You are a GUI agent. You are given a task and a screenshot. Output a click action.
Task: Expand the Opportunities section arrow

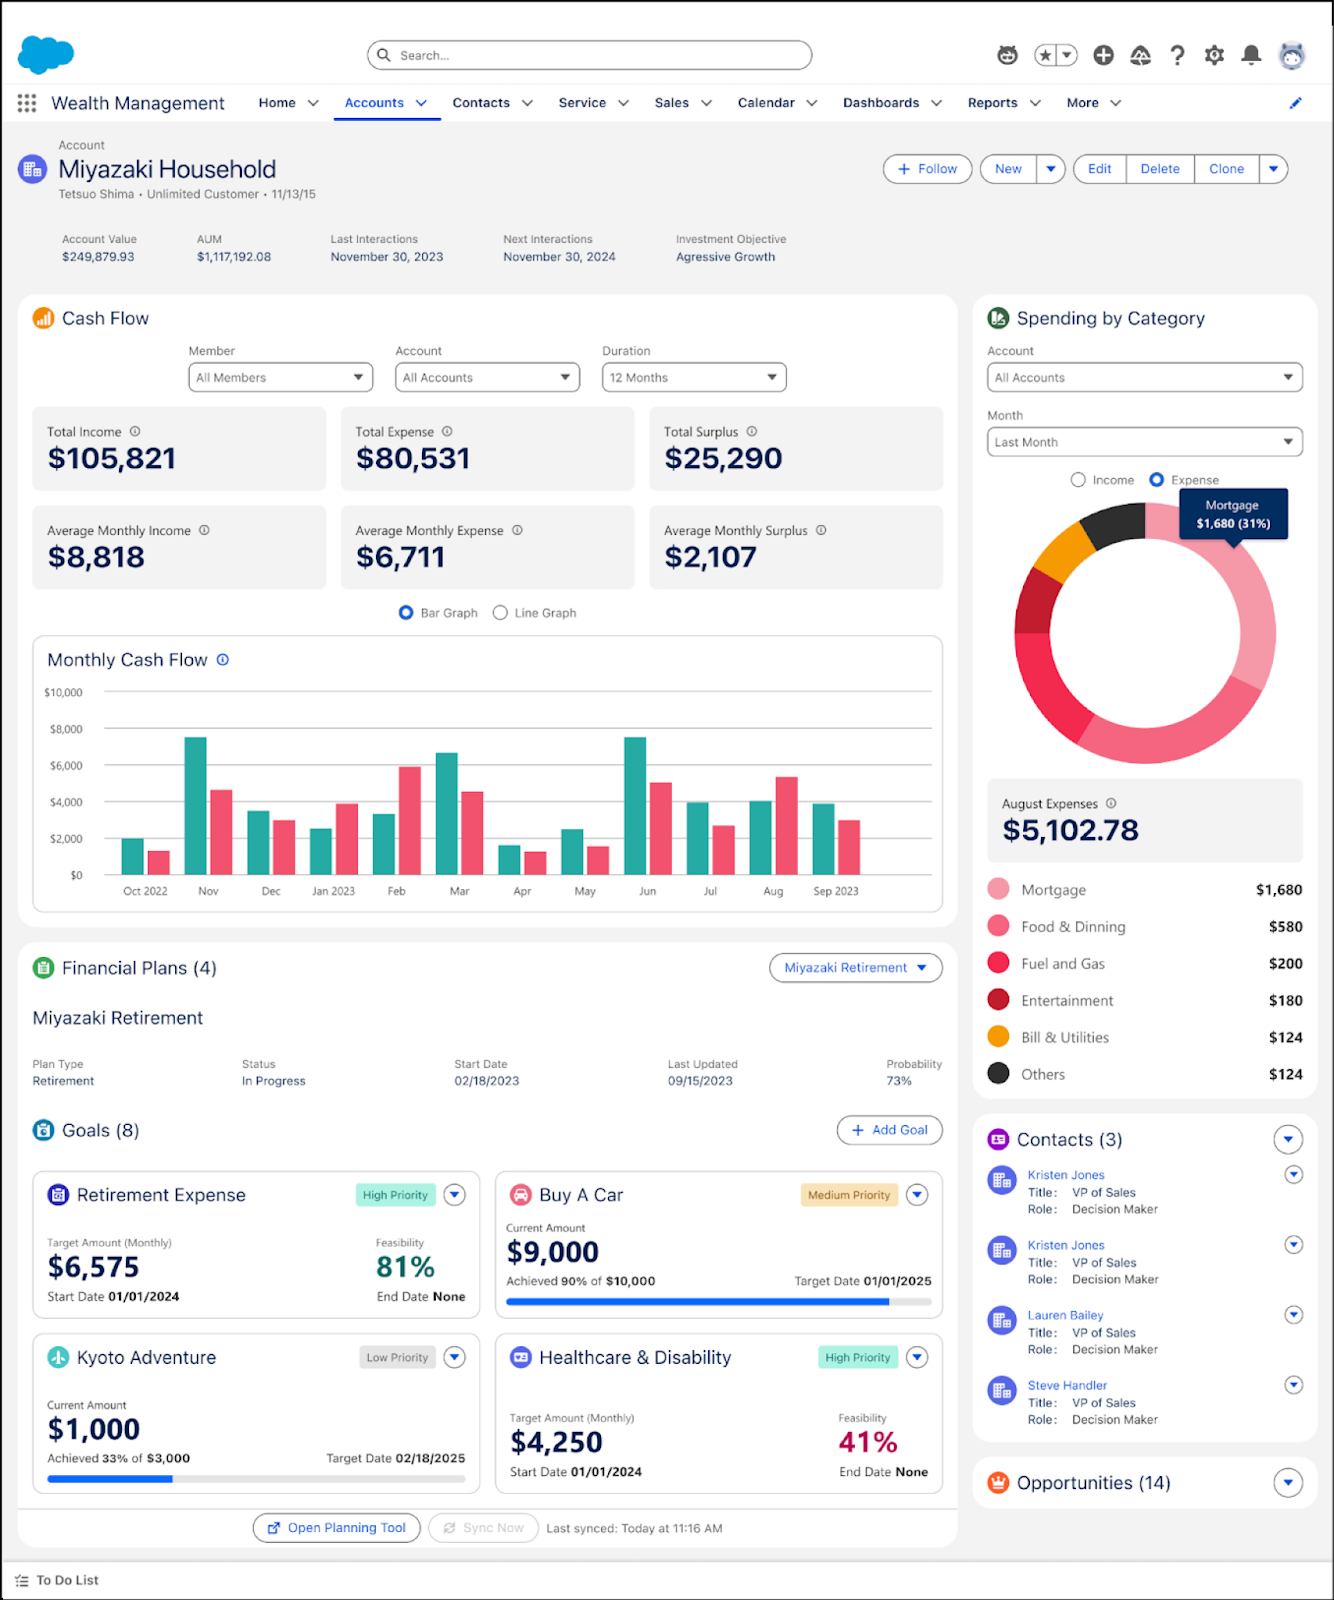(1288, 1483)
